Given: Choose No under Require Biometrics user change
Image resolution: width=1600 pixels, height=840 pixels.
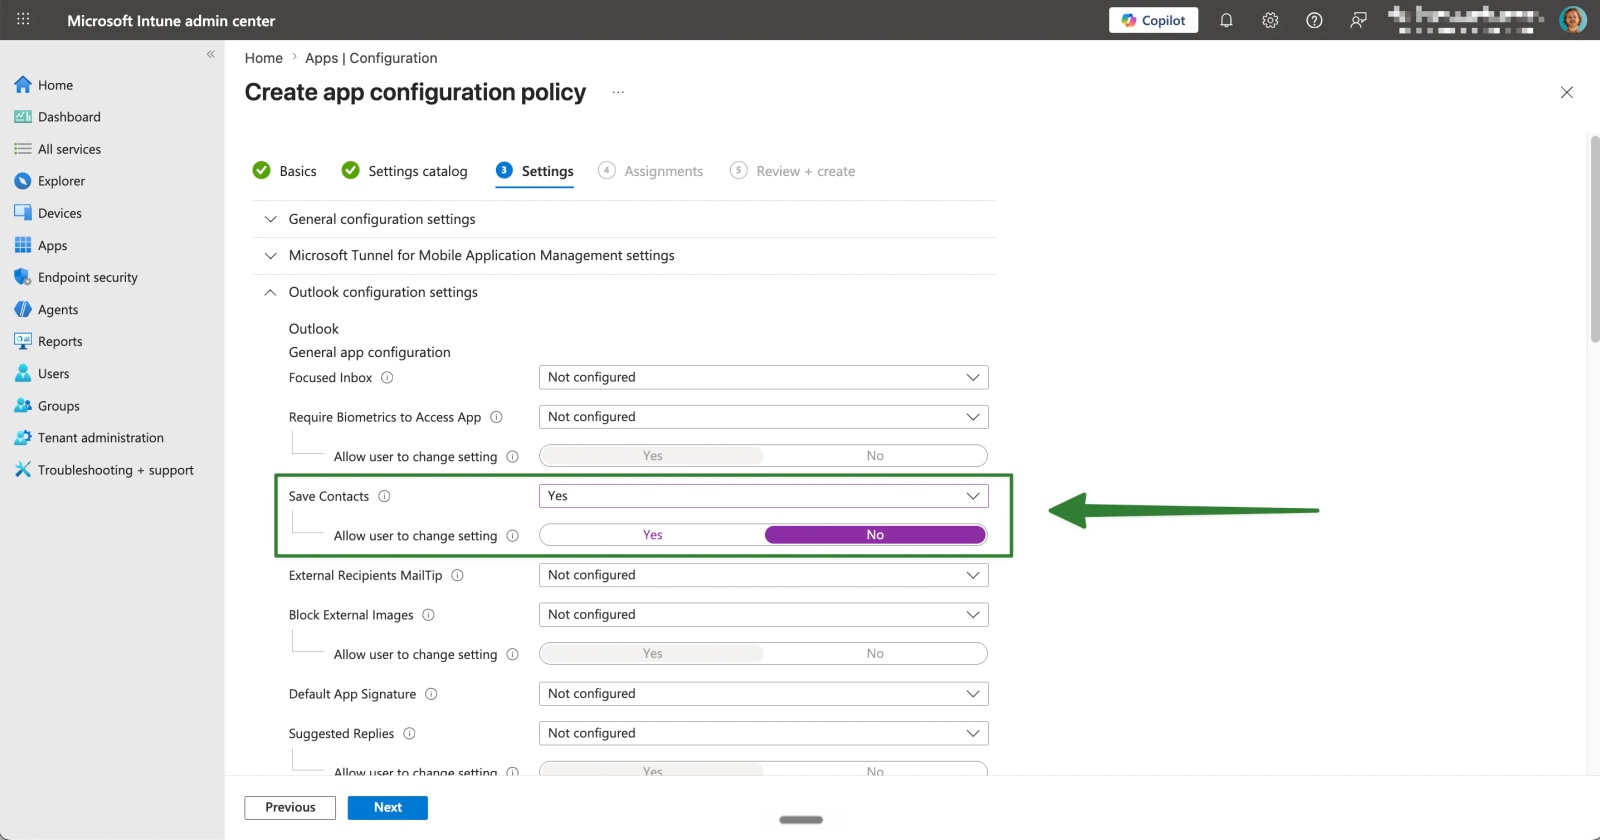Looking at the screenshot, I should [x=875, y=456].
